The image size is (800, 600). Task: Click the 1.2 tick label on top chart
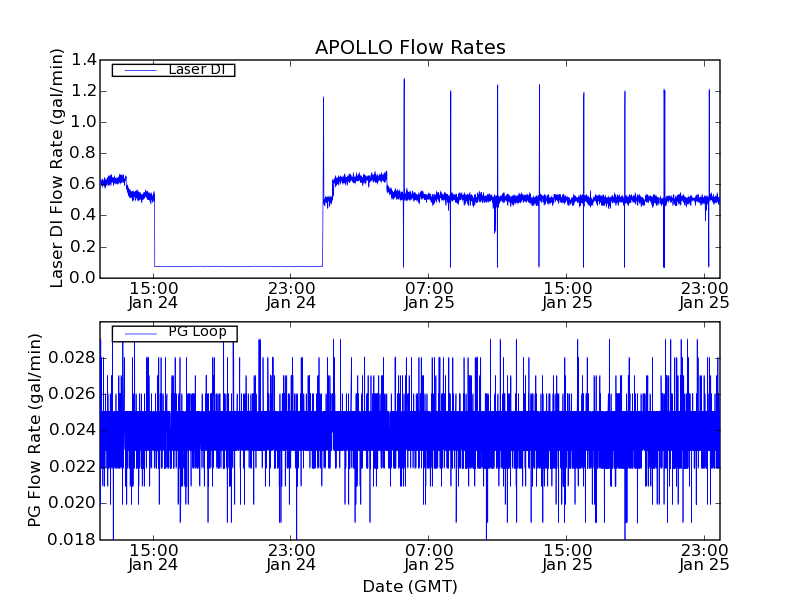tap(84, 91)
